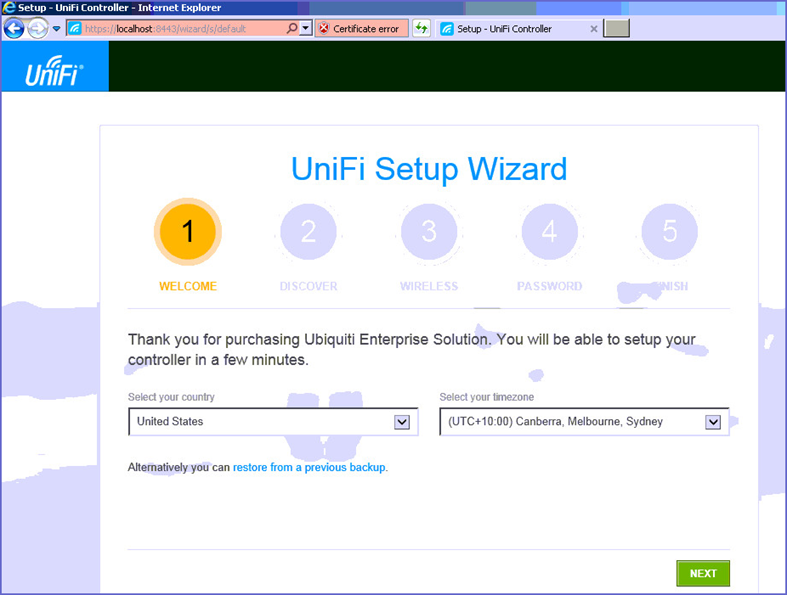
Task: Expand the address bar autocomplete dropdown
Action: [x=306, y=29]
